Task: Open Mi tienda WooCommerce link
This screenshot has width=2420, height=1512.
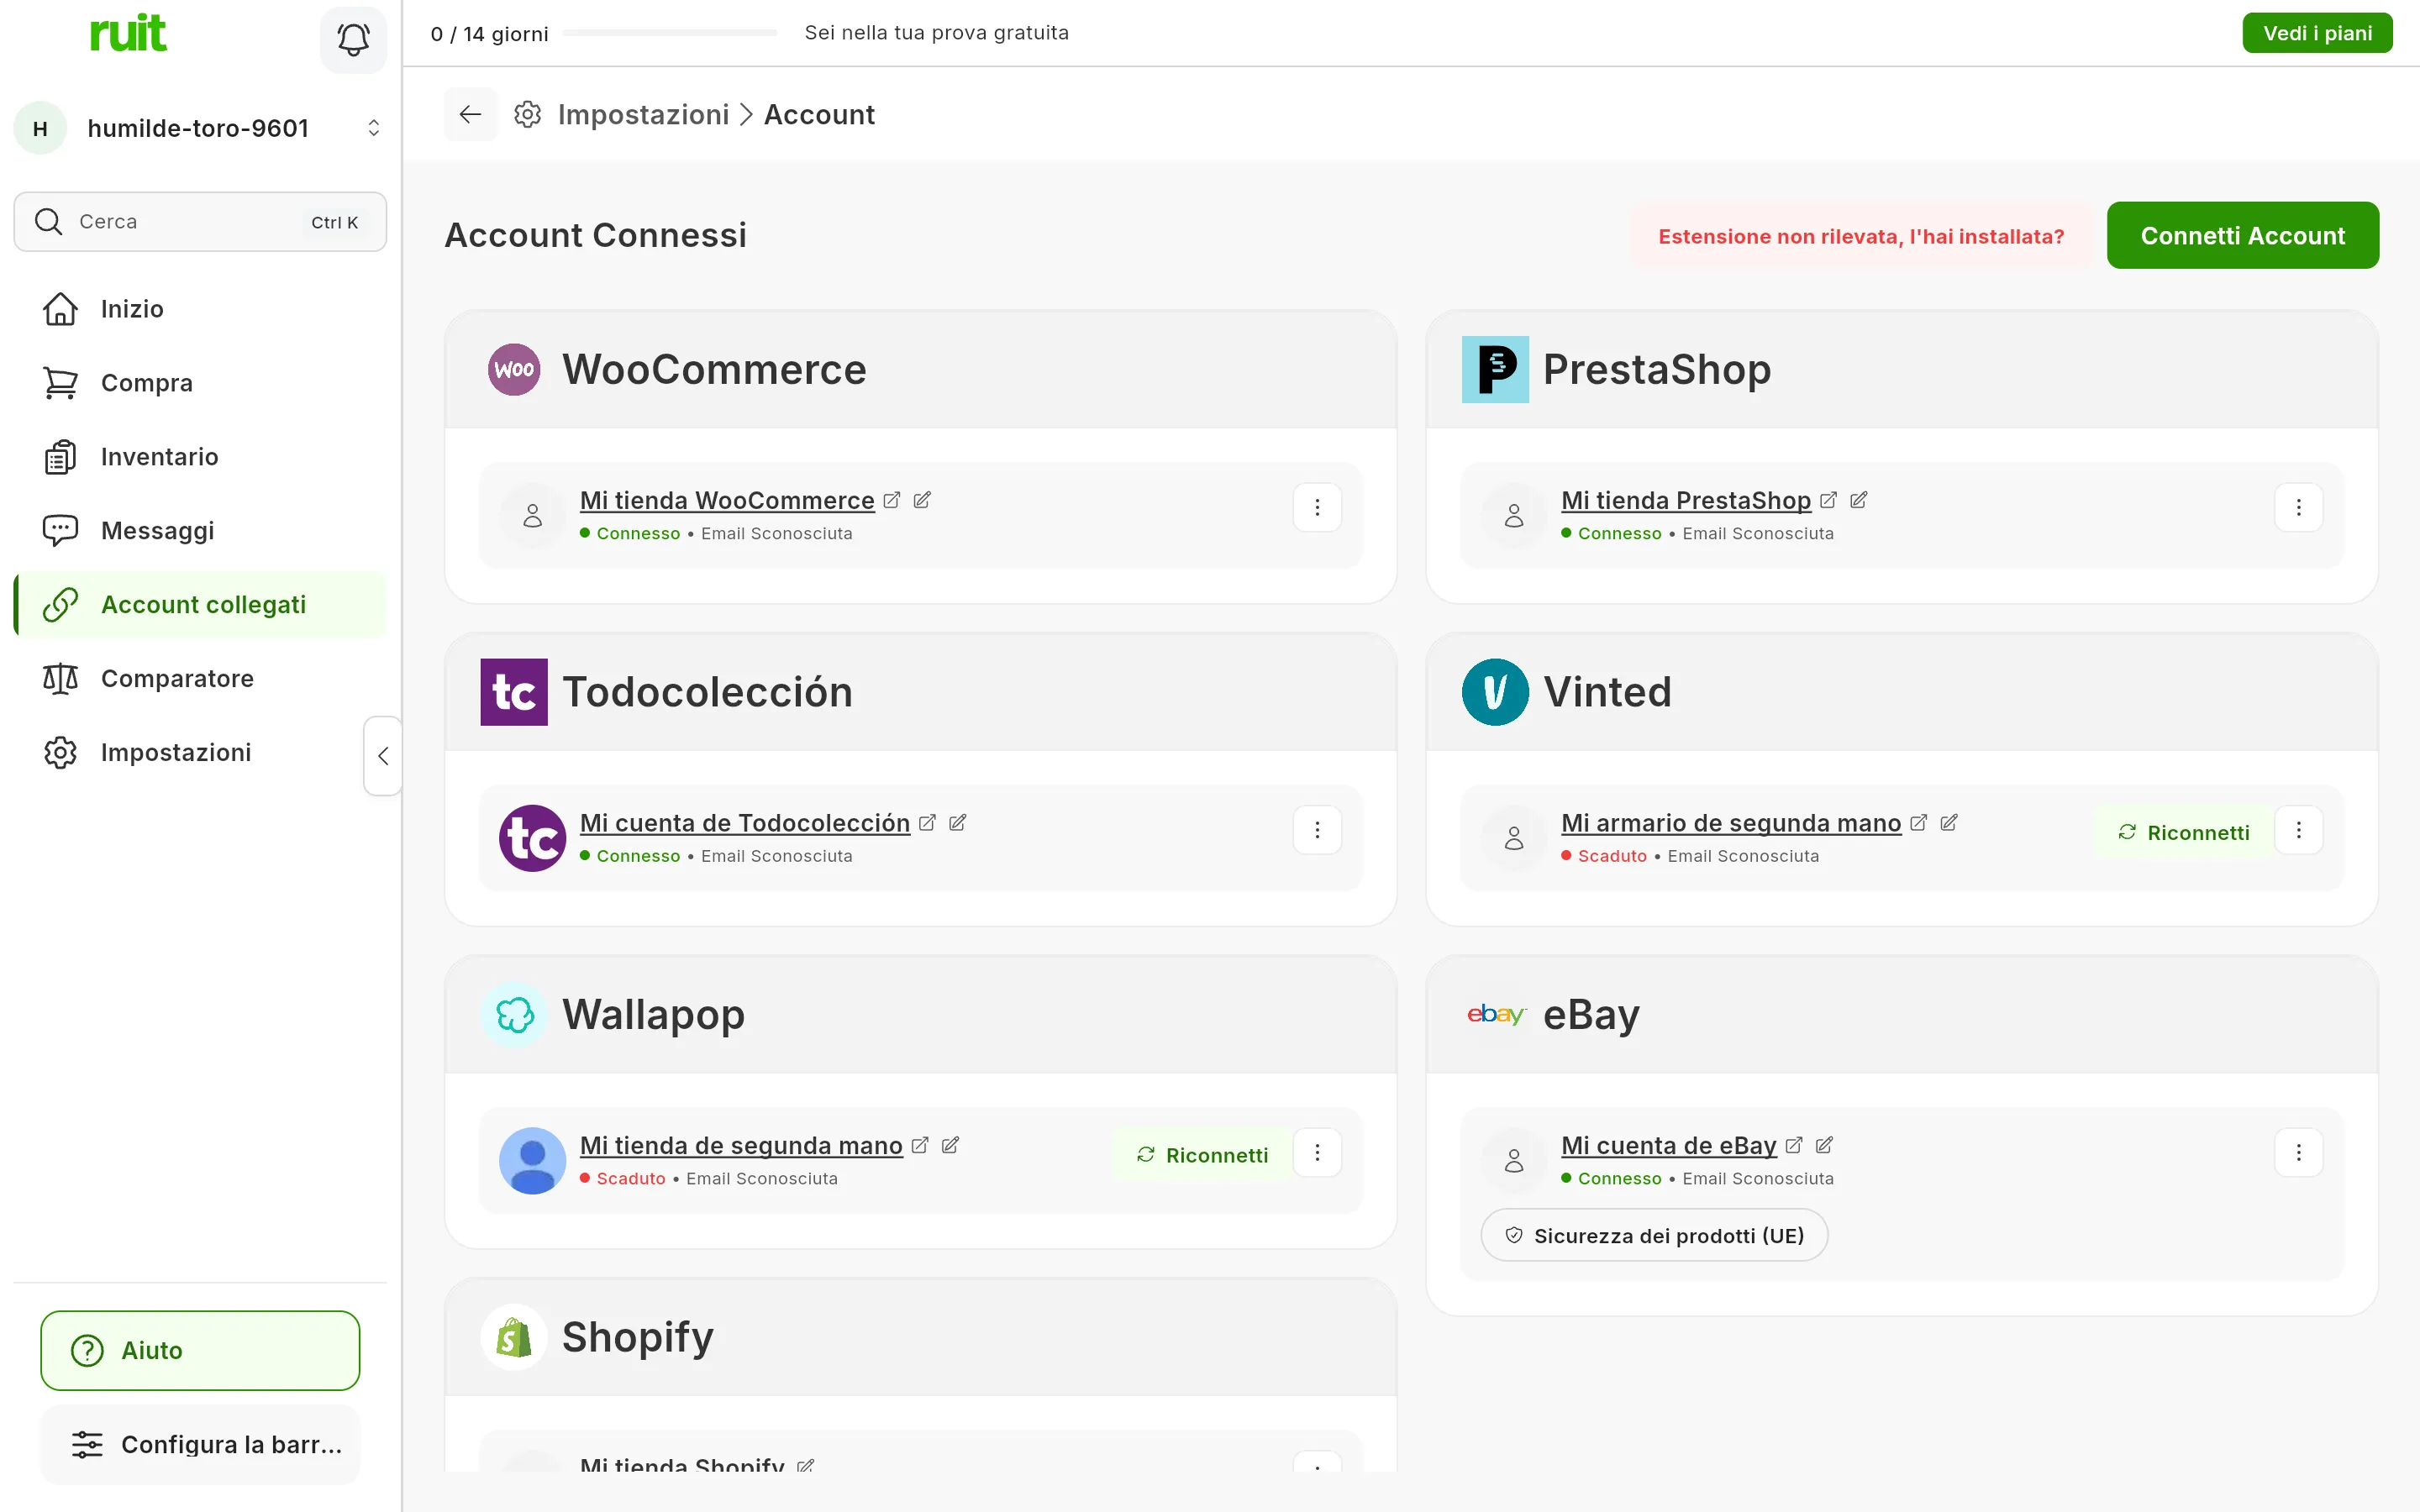Action: (x=727, y=500)
